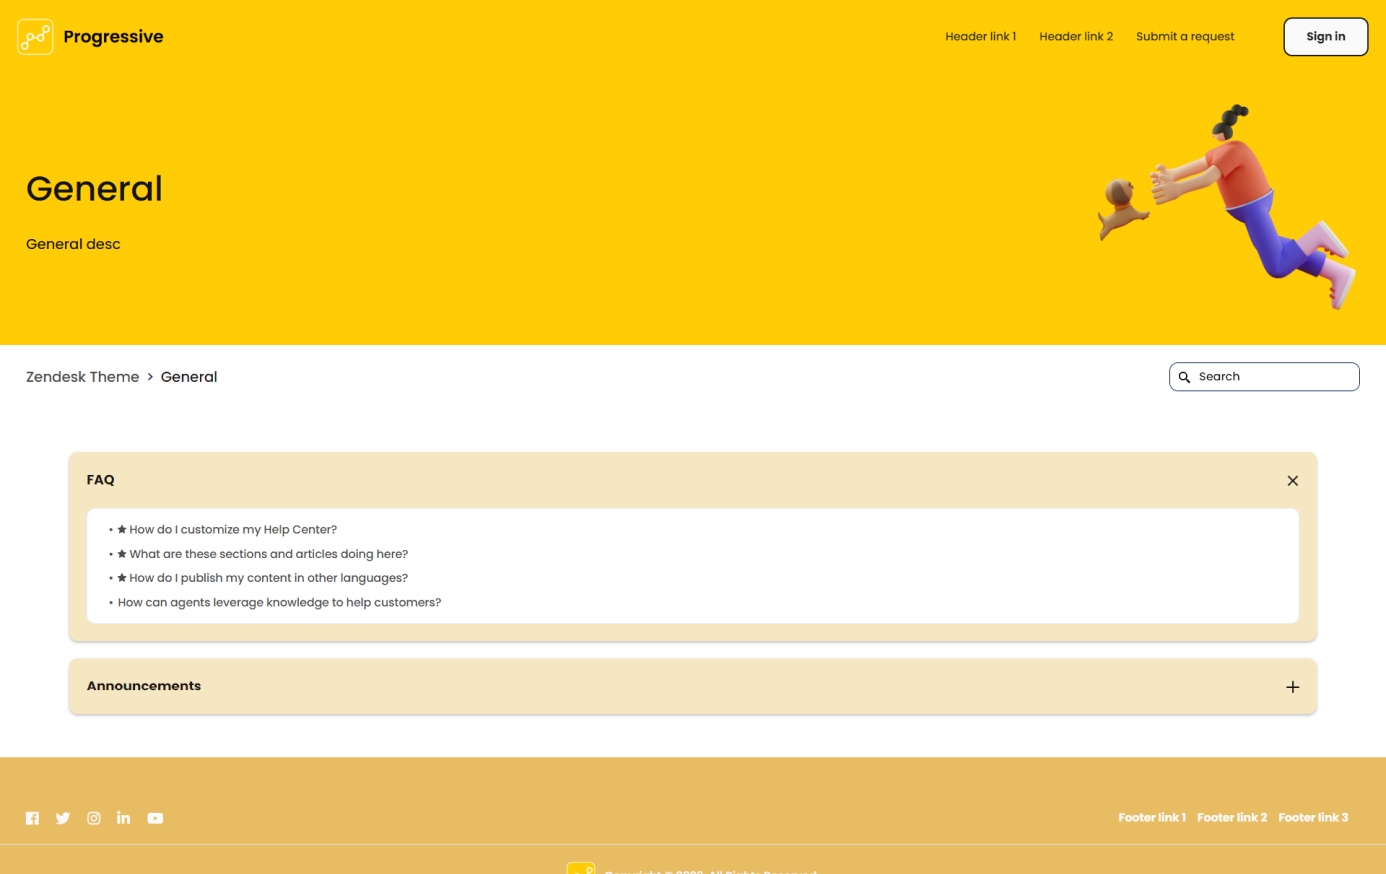Open the Twitter social icon

[x=63, y=818]
